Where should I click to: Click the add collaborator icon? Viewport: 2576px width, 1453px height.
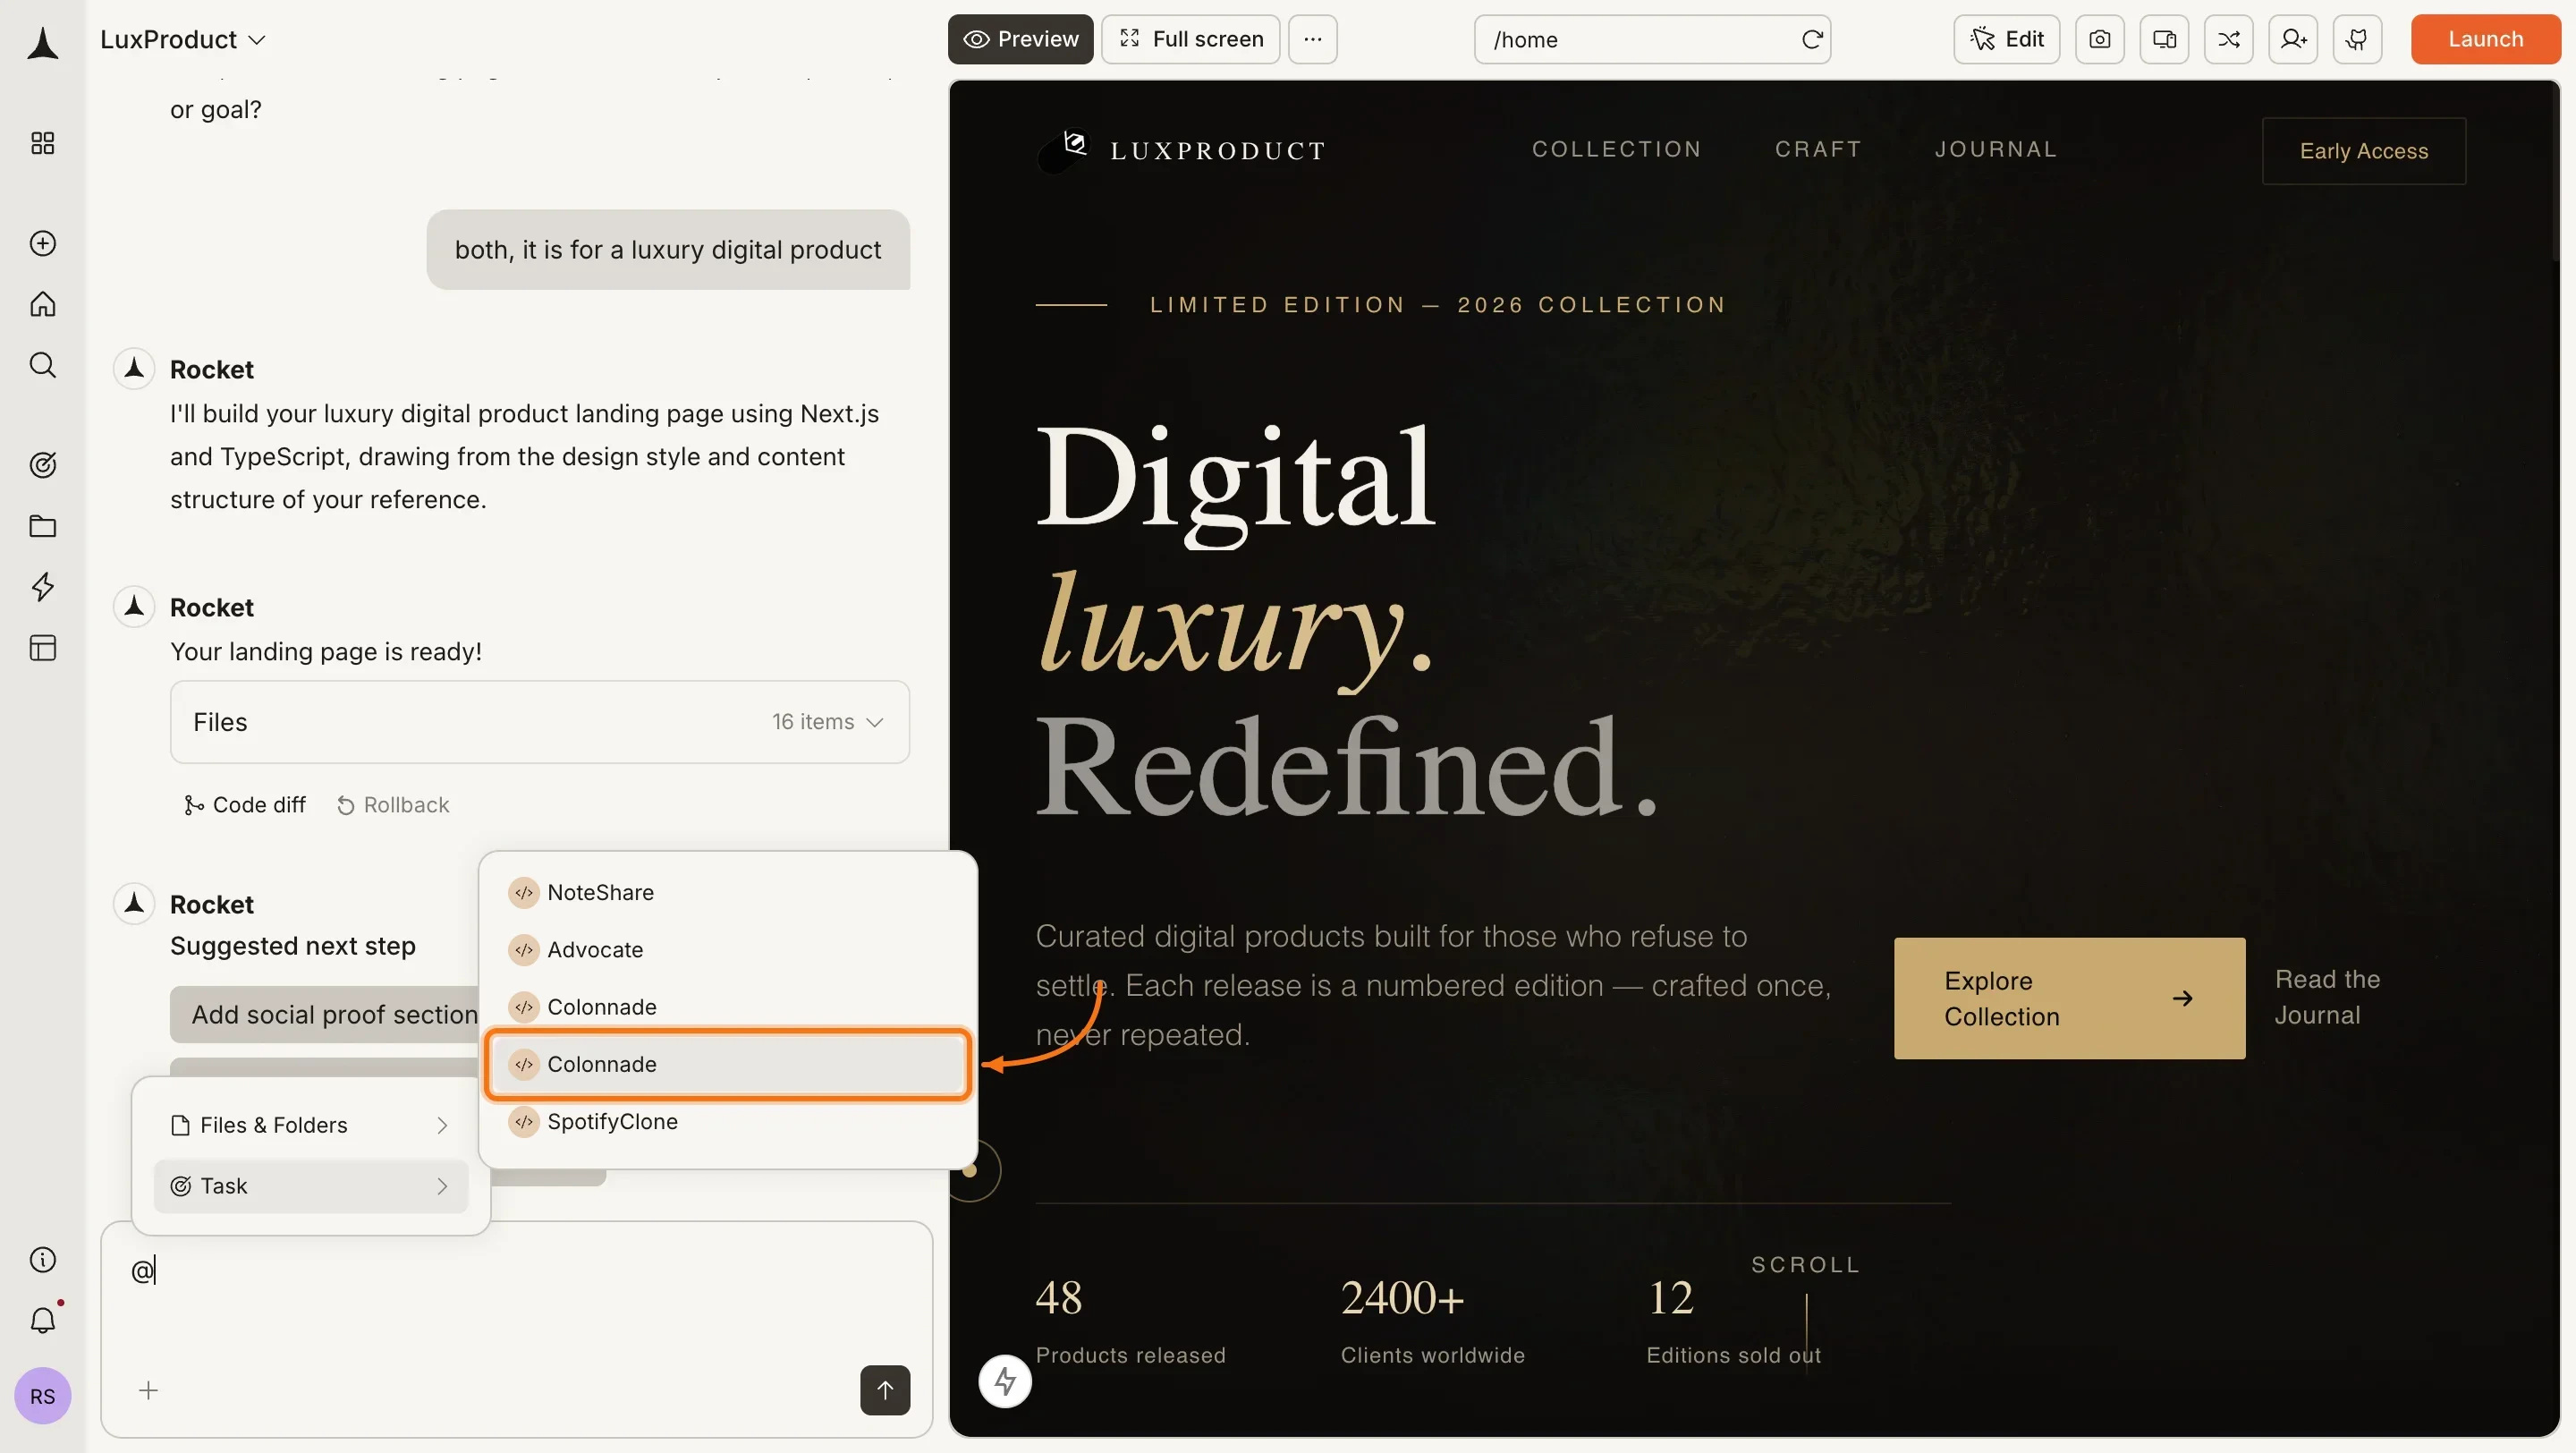pos(2293,39)
